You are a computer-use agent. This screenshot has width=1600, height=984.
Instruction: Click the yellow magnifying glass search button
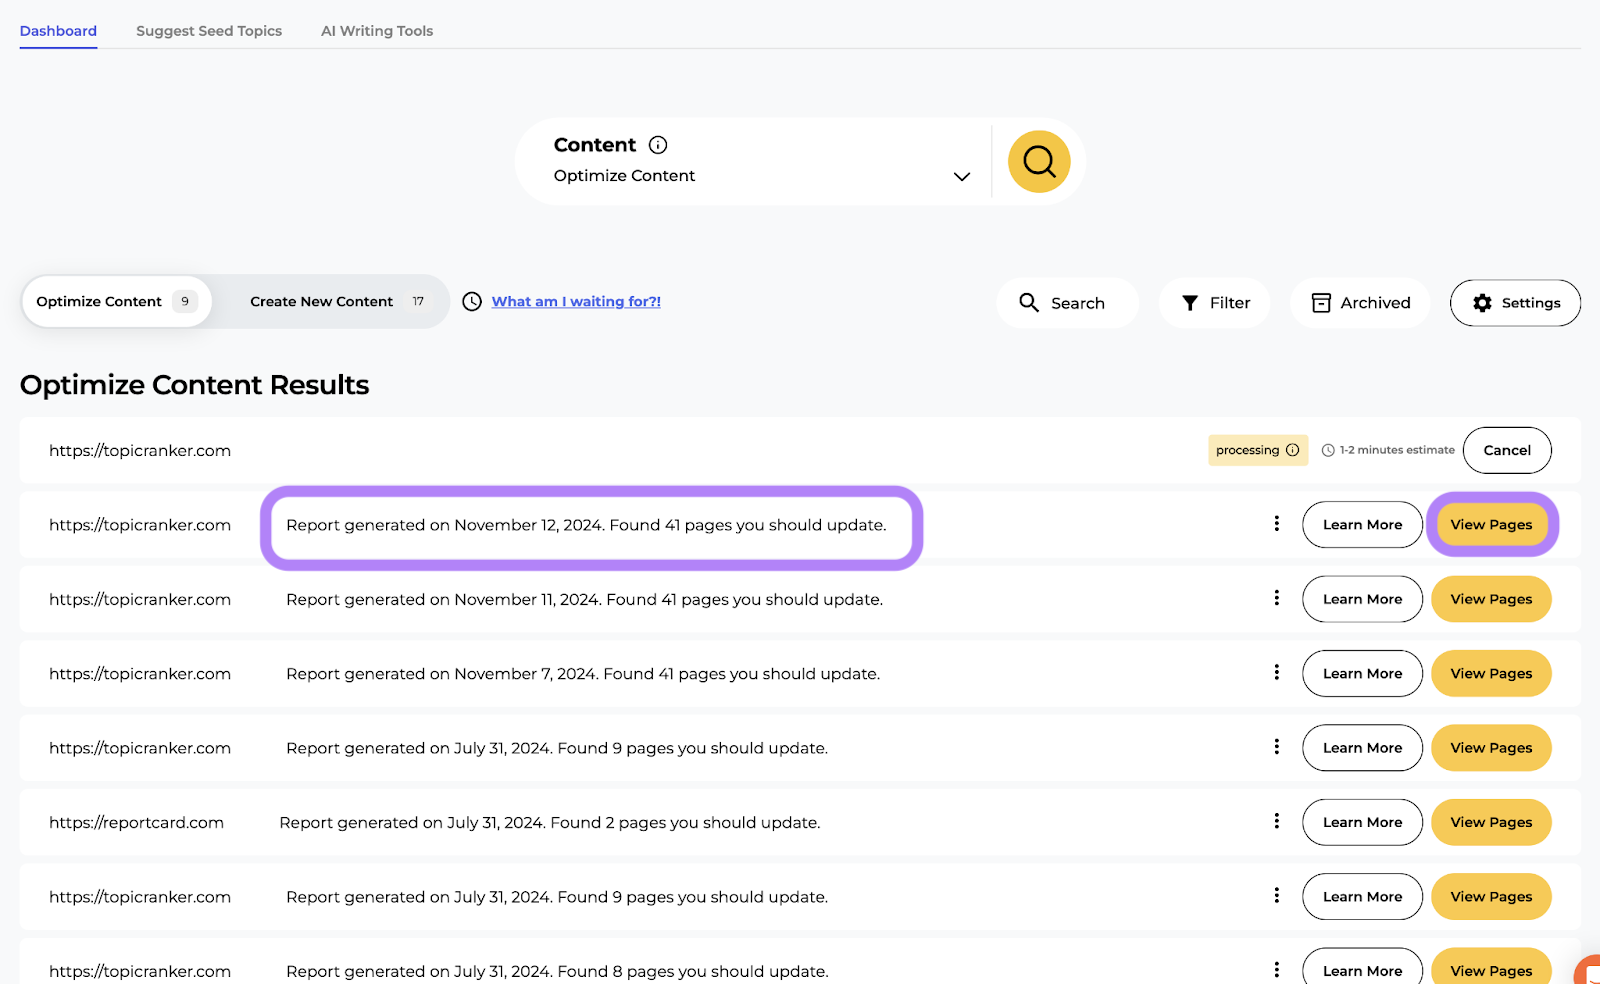1039,162
